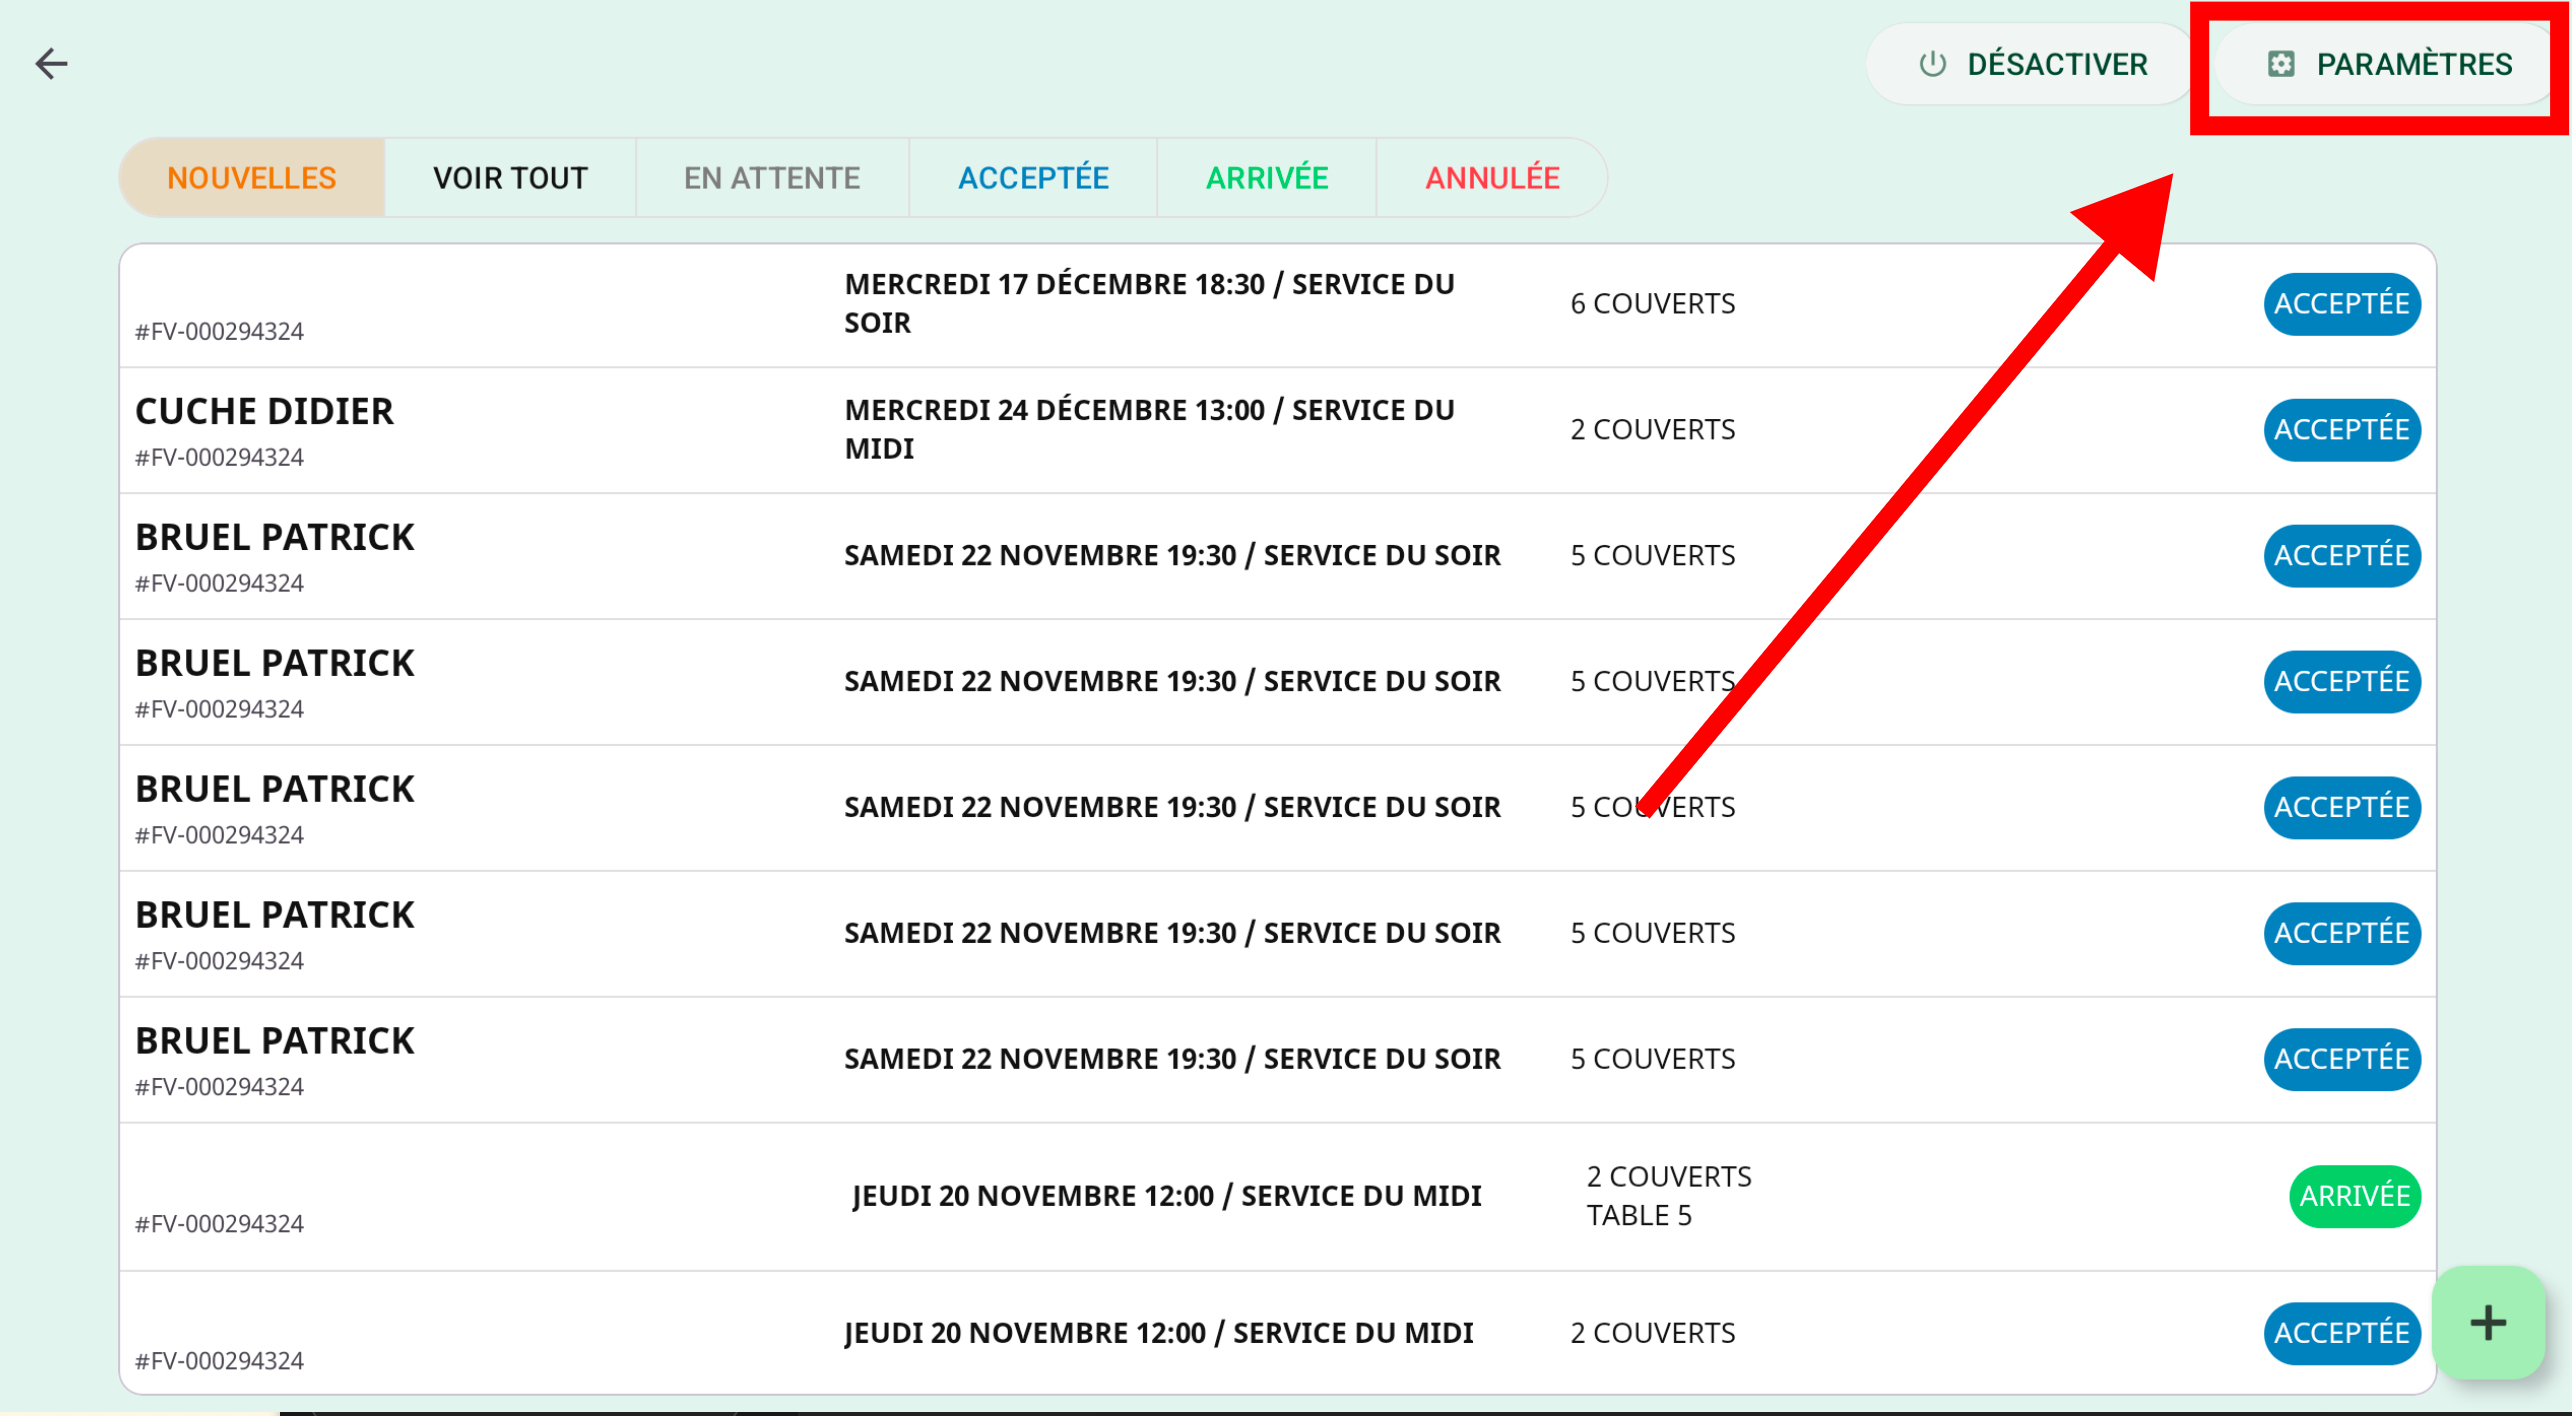This screenshot has height=1416, width=2572.
Task: Show the Acceptée reservations tab
Action: 1033,178
